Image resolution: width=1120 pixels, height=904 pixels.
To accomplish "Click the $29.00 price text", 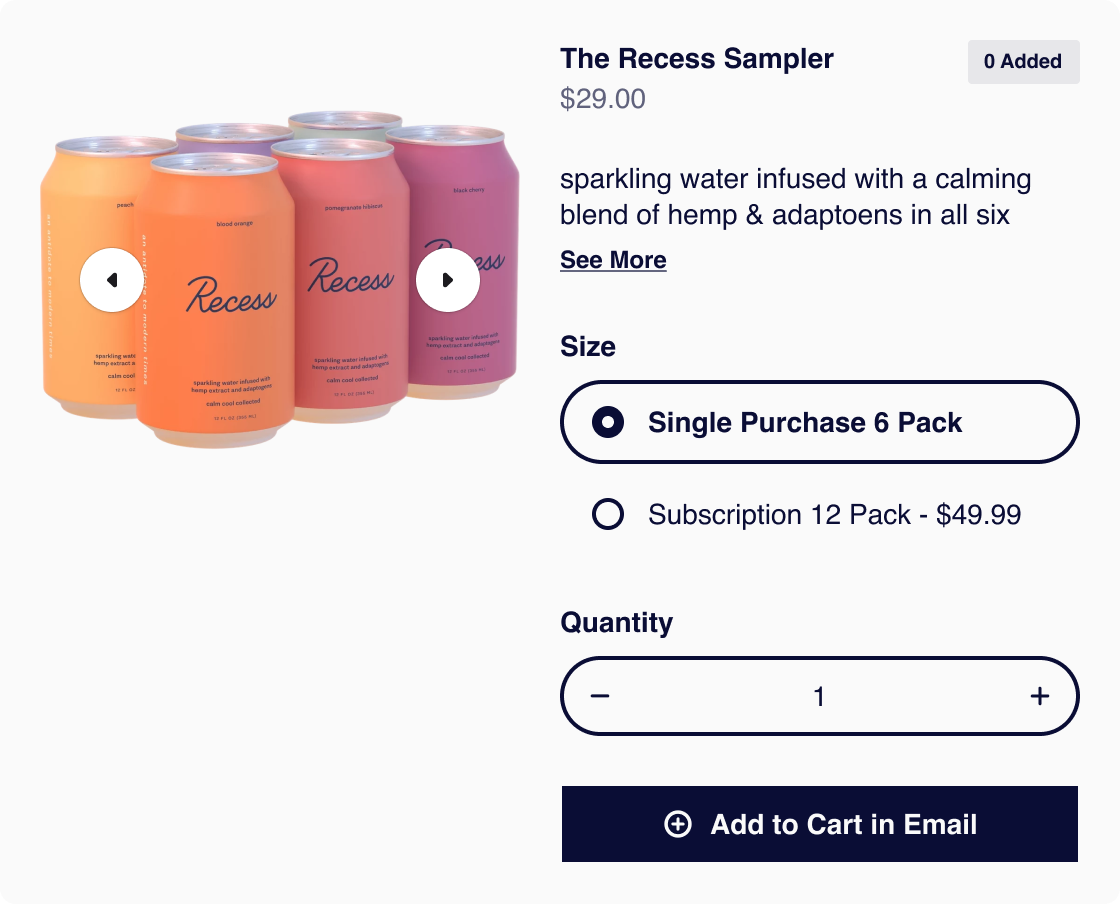I will point(603,99).
